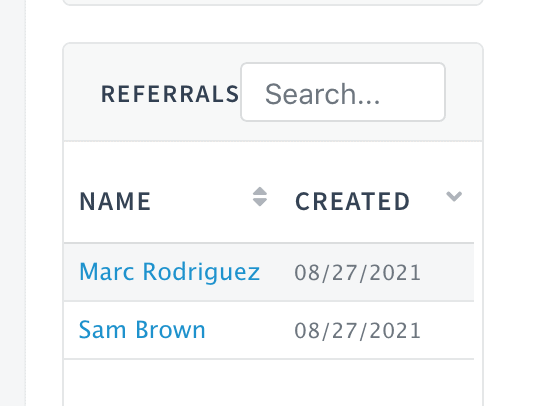
Task: Click the Search... placeholder text
Action: 322,94
